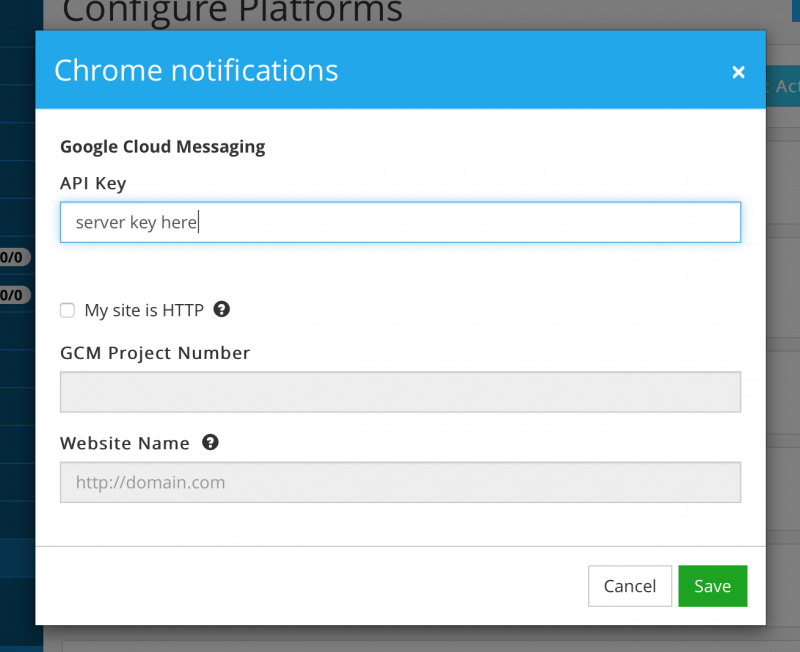The width and height of the screenshot is (800, 652).
Task: Click the Website Name field showing 'http://domain.com'
Action: click(400, 482)
